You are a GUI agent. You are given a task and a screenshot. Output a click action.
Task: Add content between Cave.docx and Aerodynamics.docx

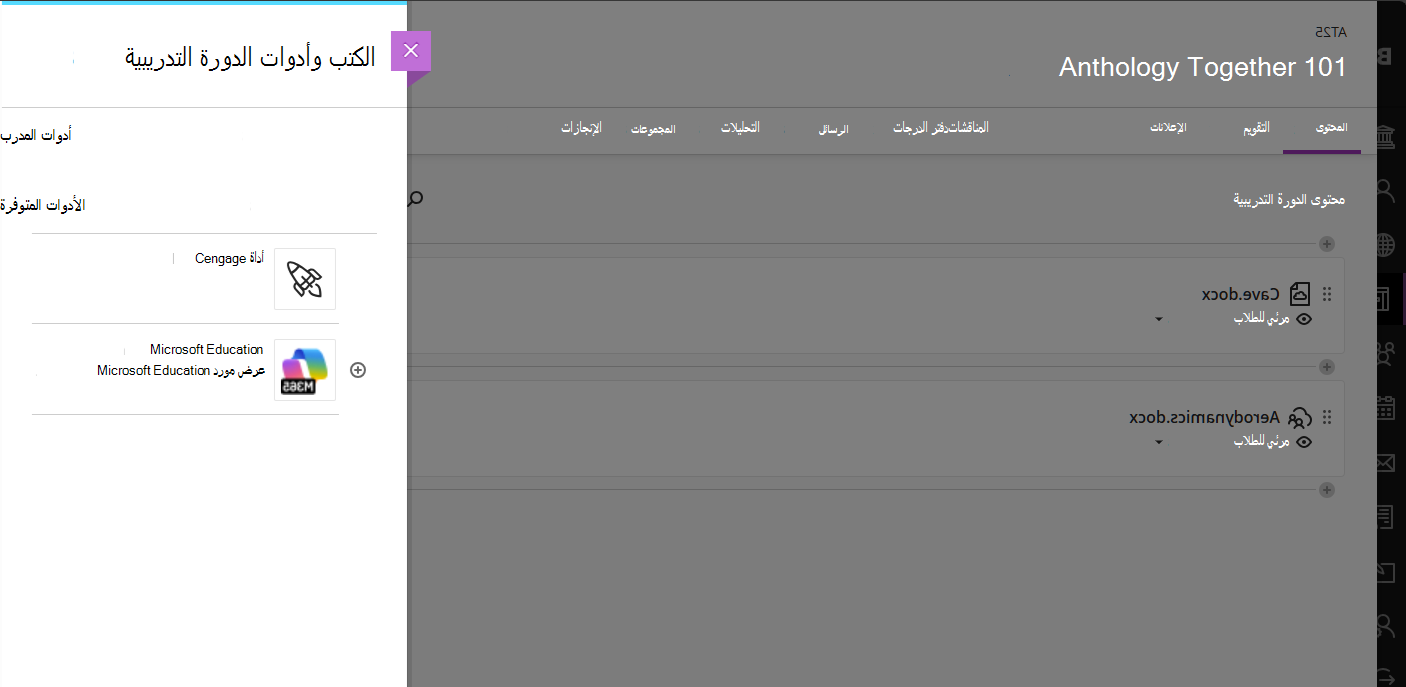click(x=1327, y=367)
